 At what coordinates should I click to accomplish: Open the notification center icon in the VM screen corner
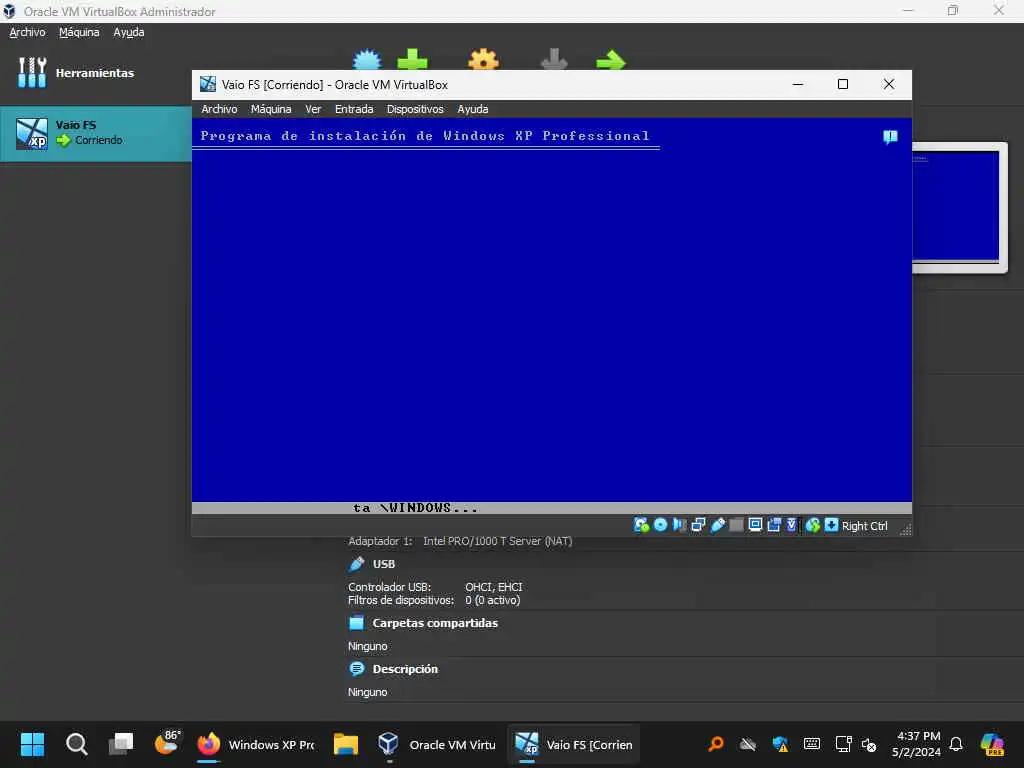point(890,137)
